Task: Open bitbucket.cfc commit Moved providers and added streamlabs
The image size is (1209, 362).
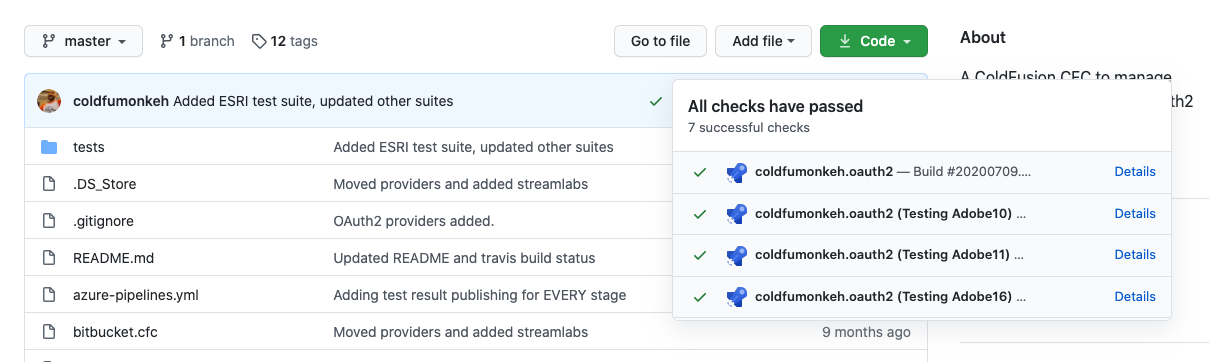Action: click(461, 332)
